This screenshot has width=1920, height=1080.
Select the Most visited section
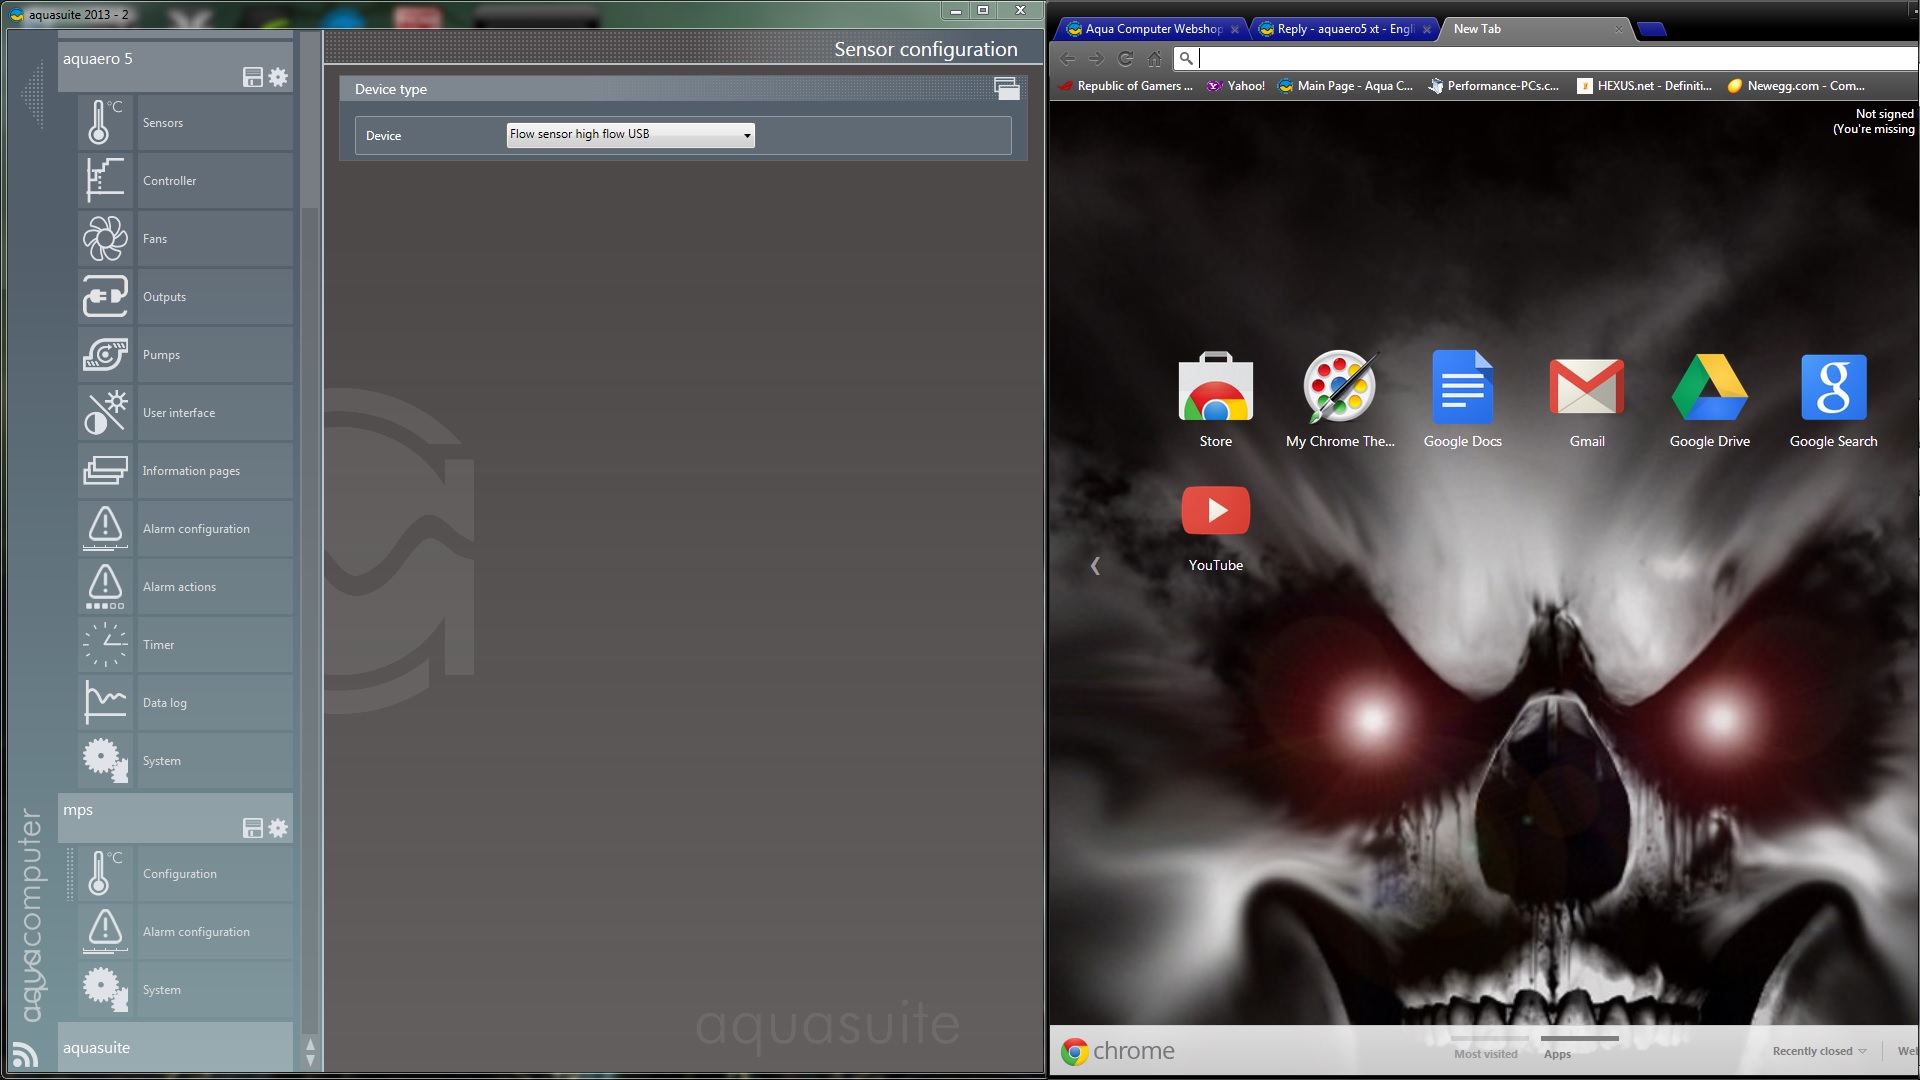tap(1485, 1054)
